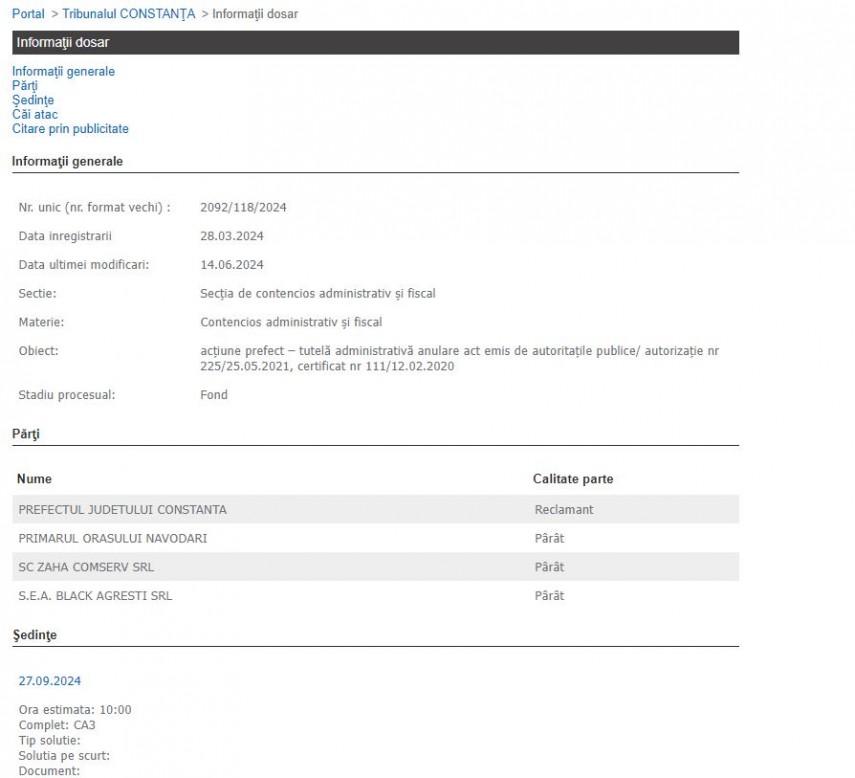Click the Părți navigation link at top
The height and width of the screenshot is (778, 855).
pos(25,86)
